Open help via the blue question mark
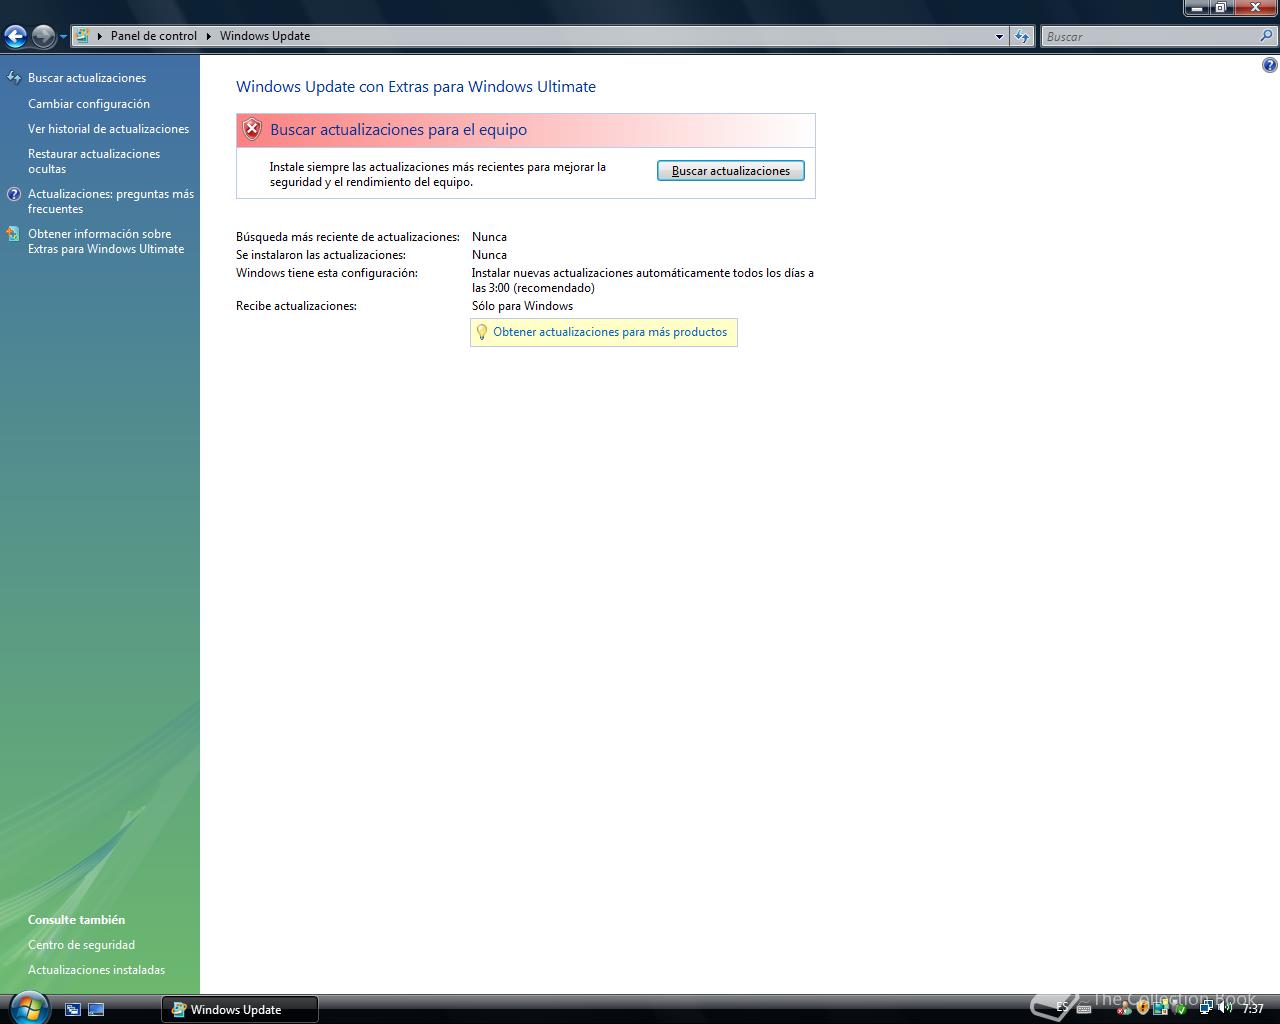 point(1269,65)
